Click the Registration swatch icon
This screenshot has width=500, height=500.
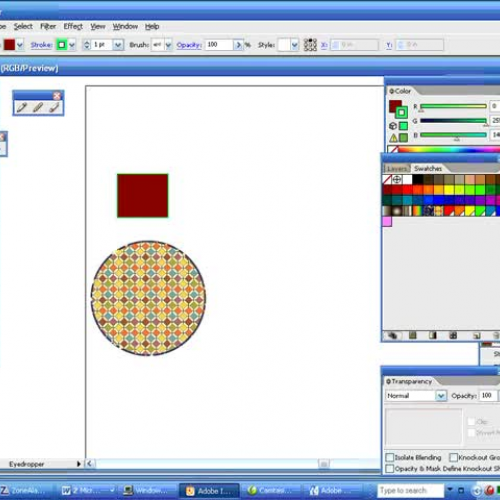397,180
